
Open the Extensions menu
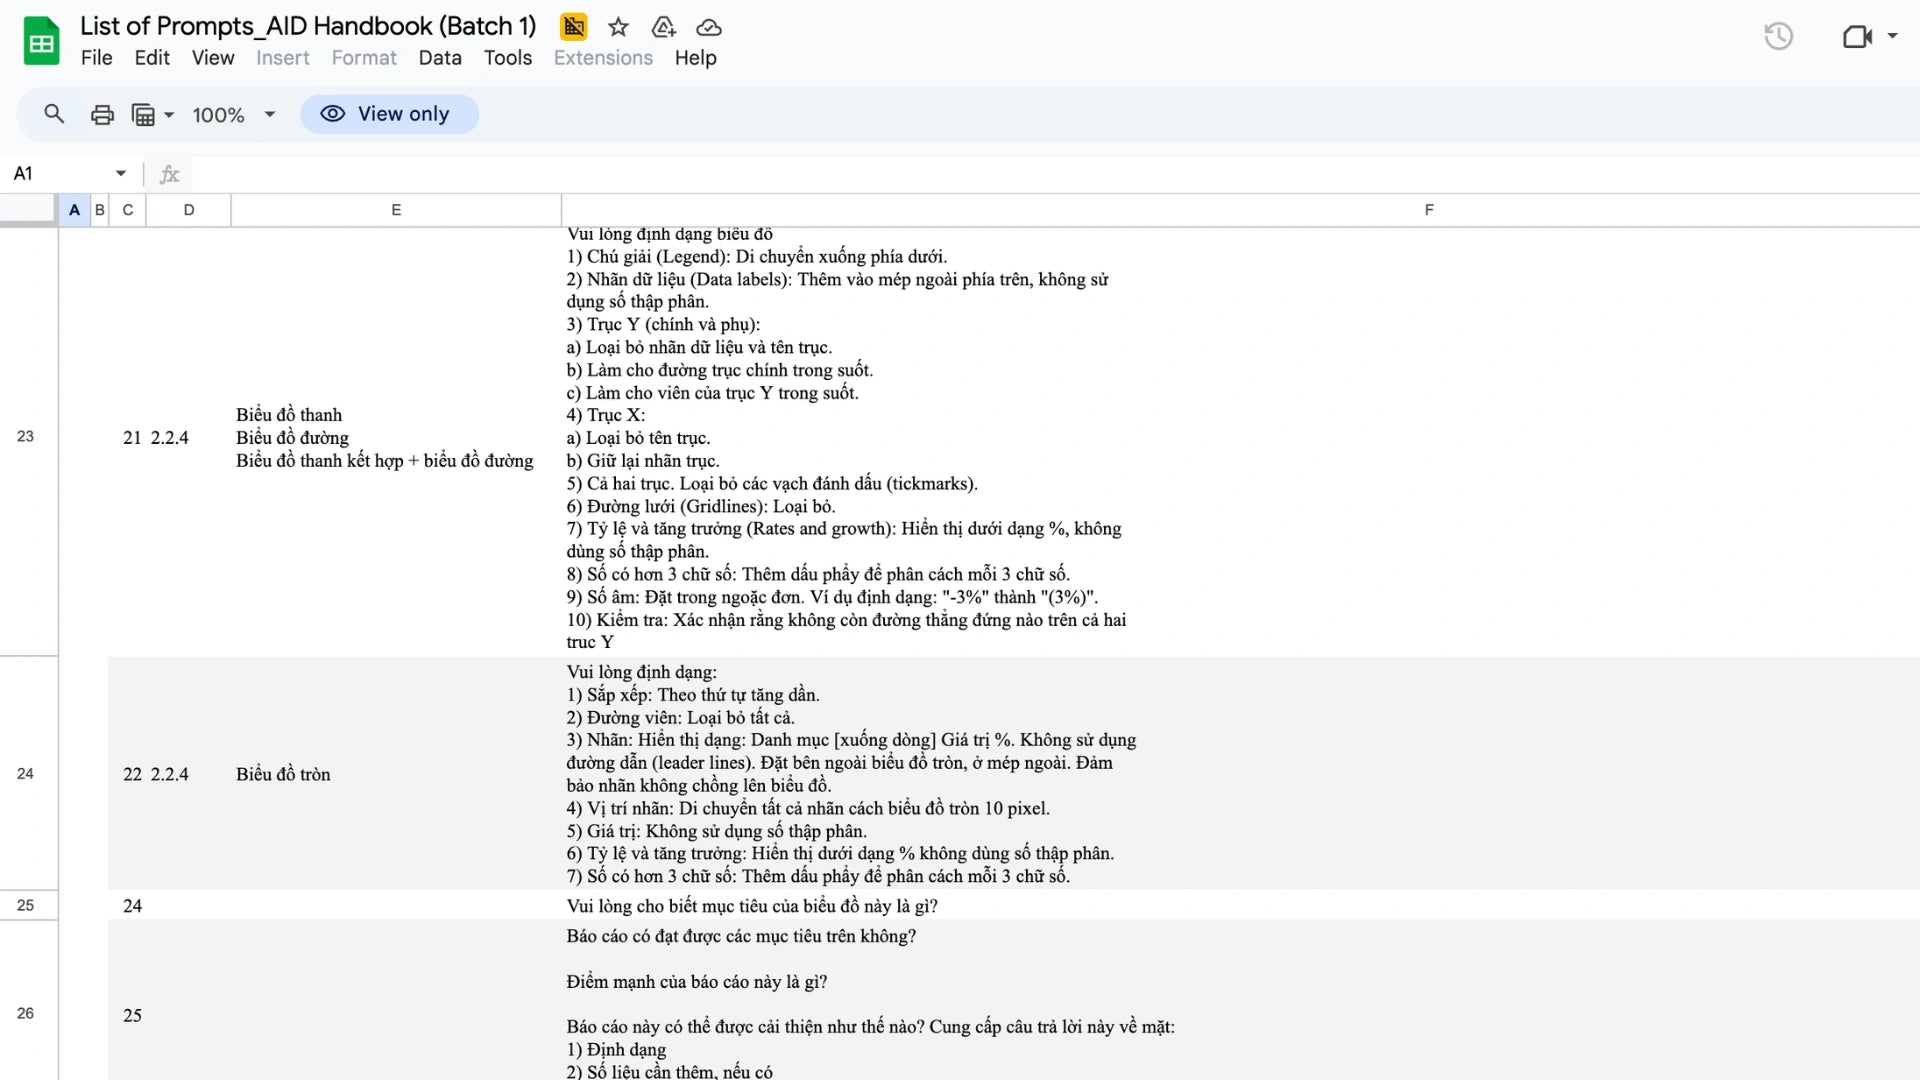603,58
